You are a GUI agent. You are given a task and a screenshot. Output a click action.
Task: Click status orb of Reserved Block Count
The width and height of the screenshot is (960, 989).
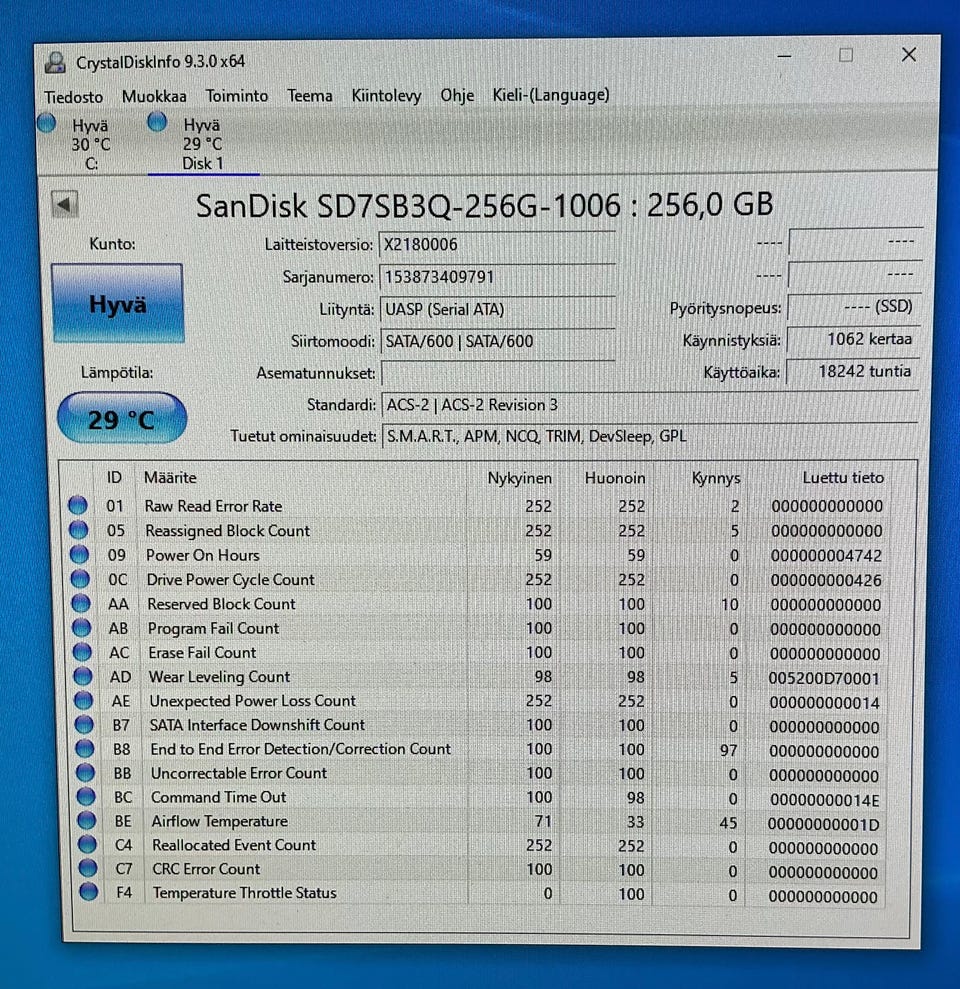point(81,603)
